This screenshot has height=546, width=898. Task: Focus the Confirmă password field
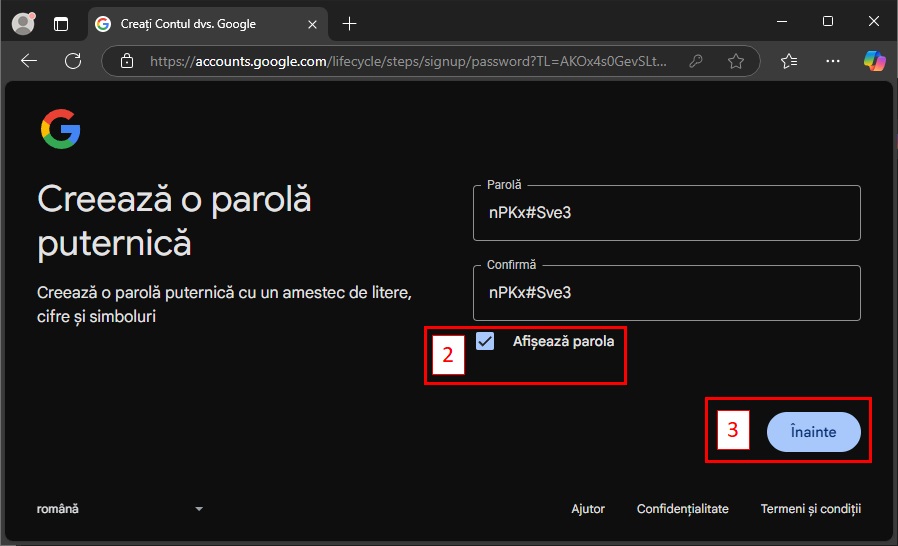click(x=666, y=293)
